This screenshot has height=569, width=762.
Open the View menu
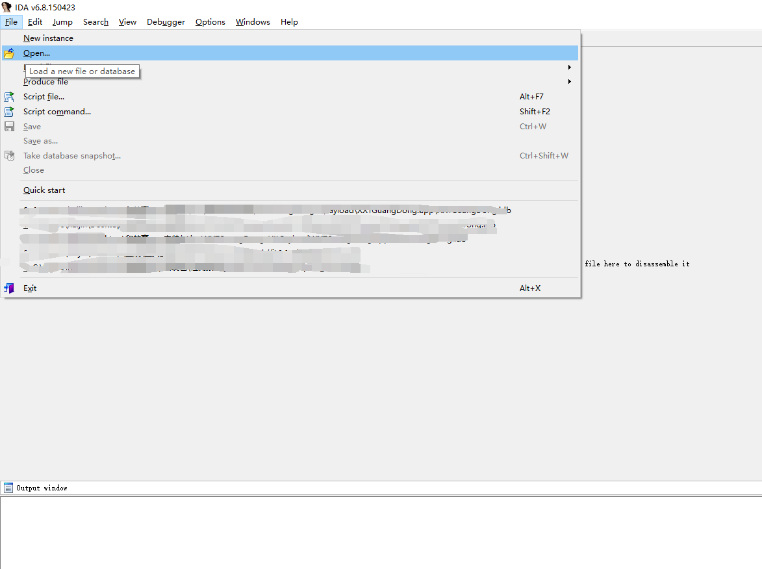point(127,22)
